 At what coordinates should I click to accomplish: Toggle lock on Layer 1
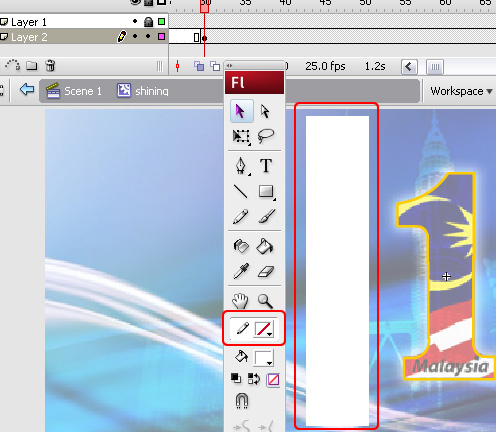point(148,22)
